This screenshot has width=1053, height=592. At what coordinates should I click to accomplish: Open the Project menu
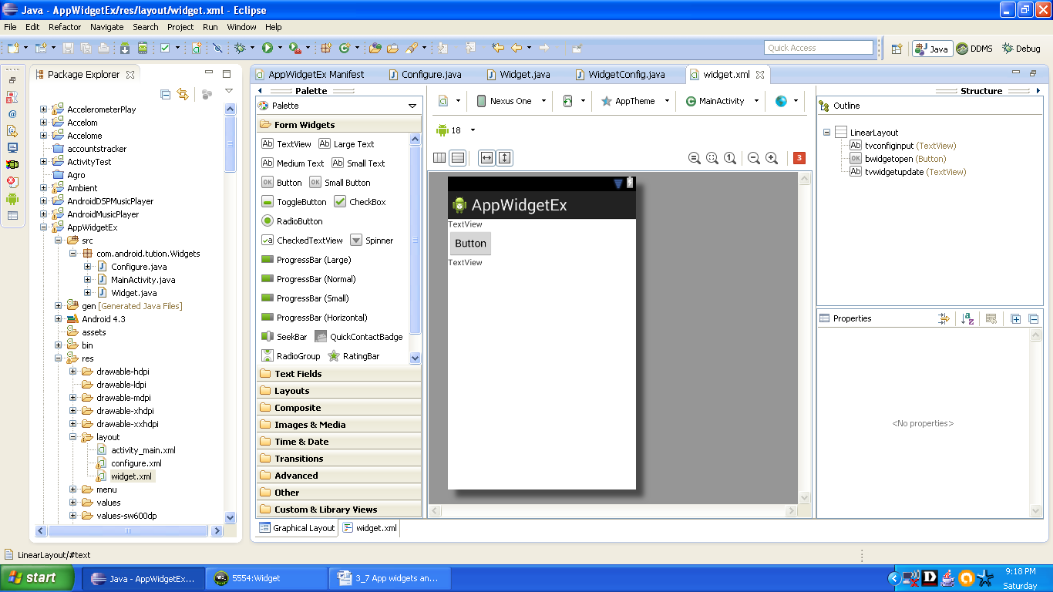coord(180,27)
